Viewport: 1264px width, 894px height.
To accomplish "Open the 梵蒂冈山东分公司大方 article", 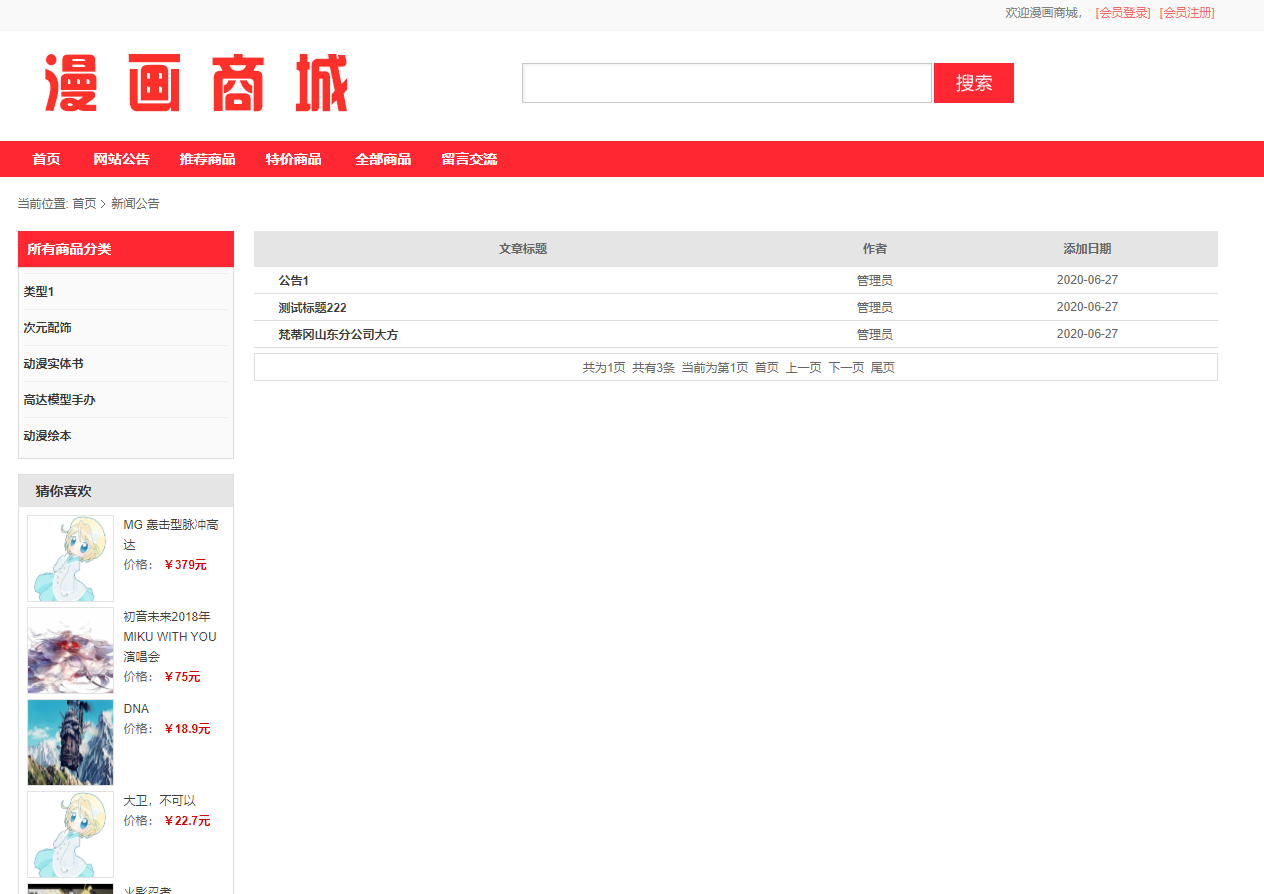I will 338,335.
